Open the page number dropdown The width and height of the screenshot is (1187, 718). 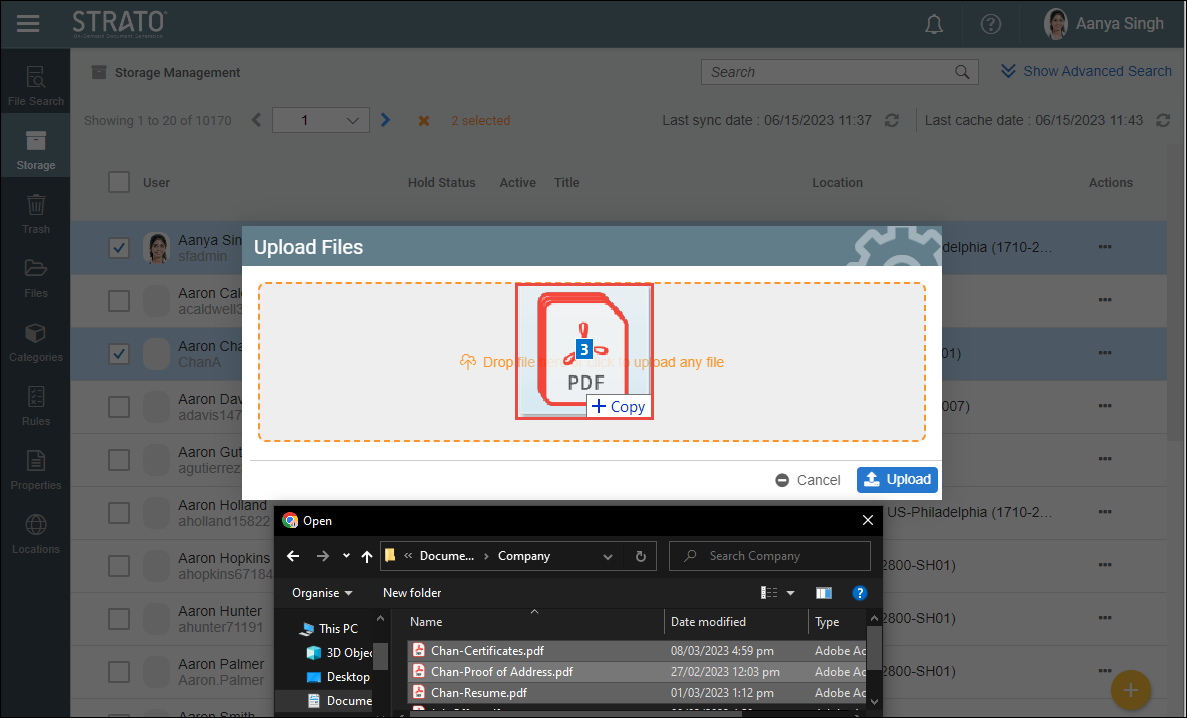pos(320,120)
